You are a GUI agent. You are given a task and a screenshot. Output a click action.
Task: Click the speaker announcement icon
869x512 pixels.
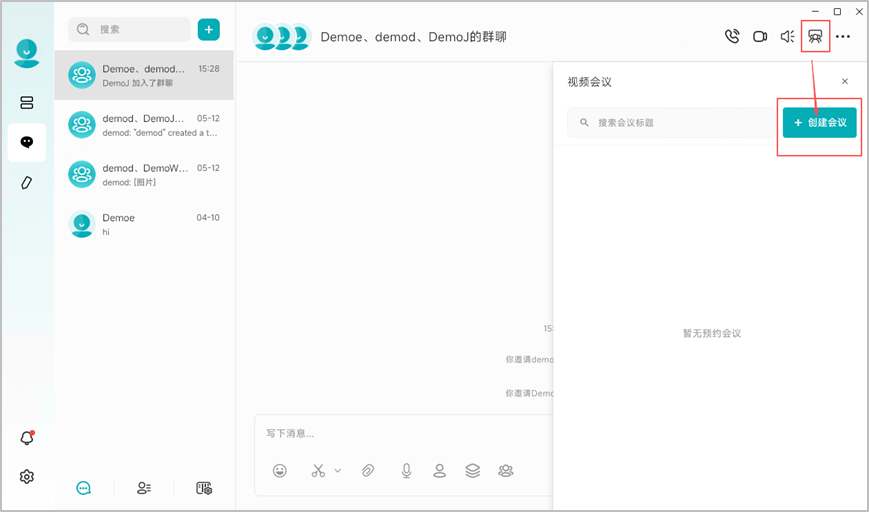788,37
